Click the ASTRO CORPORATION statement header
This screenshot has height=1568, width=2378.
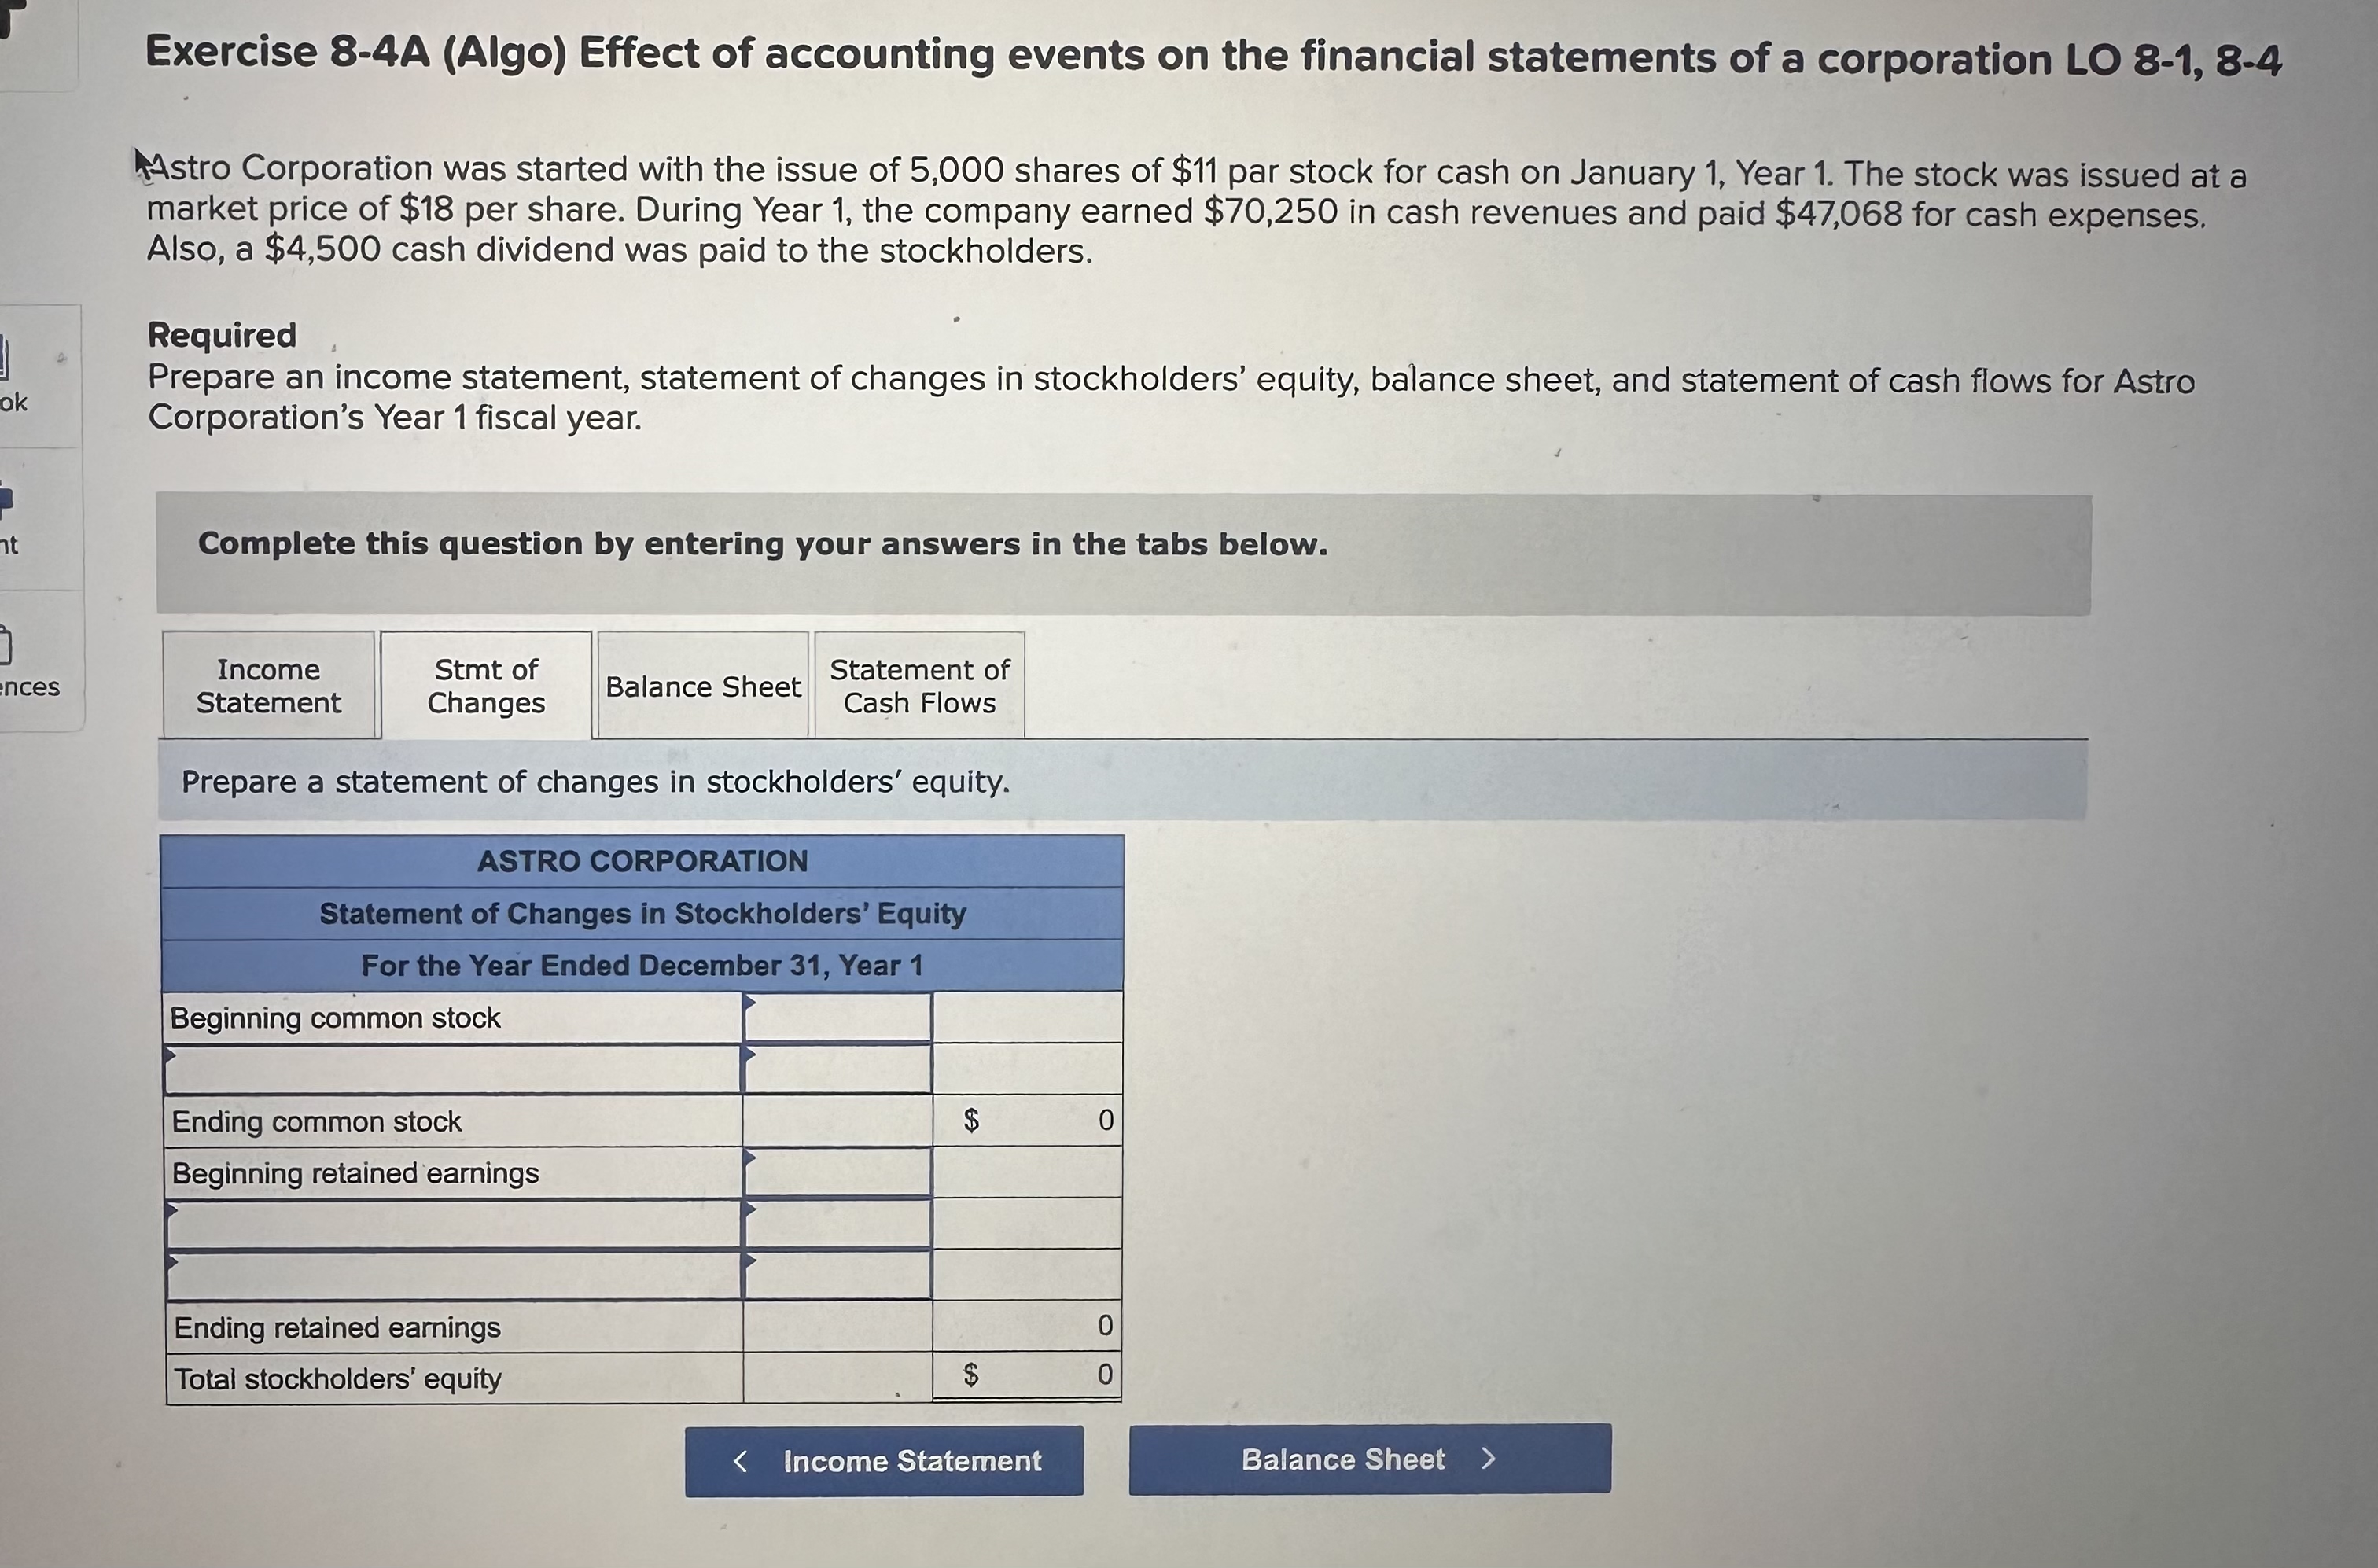[x=643, y=861]
